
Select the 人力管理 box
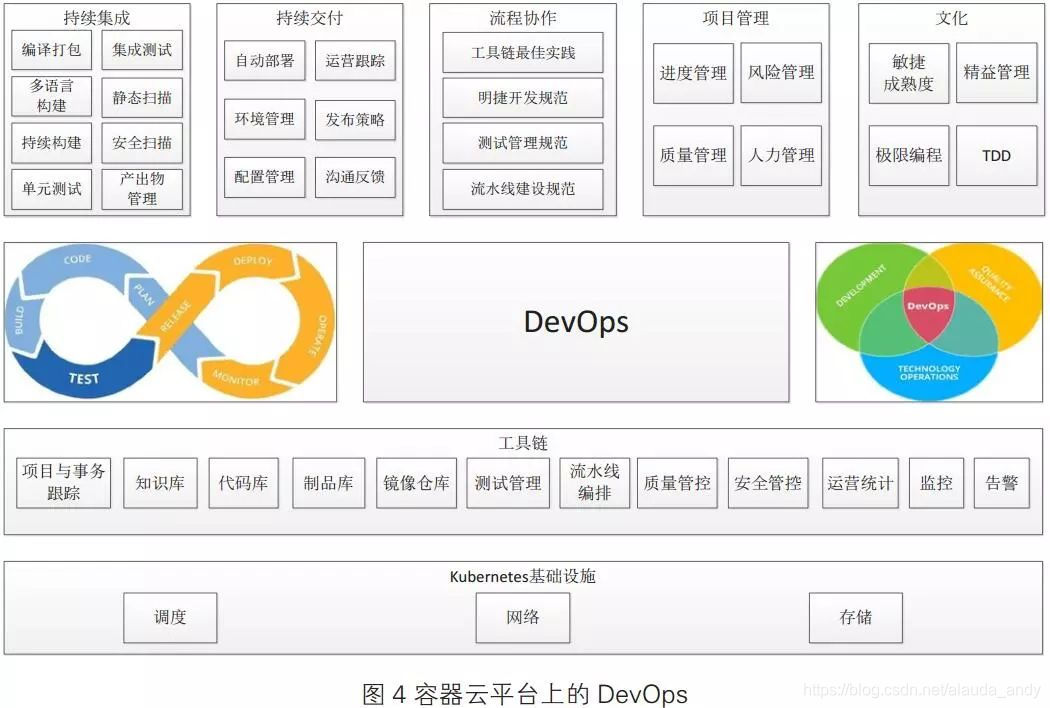pyautogui.click(x=781, y=155)
